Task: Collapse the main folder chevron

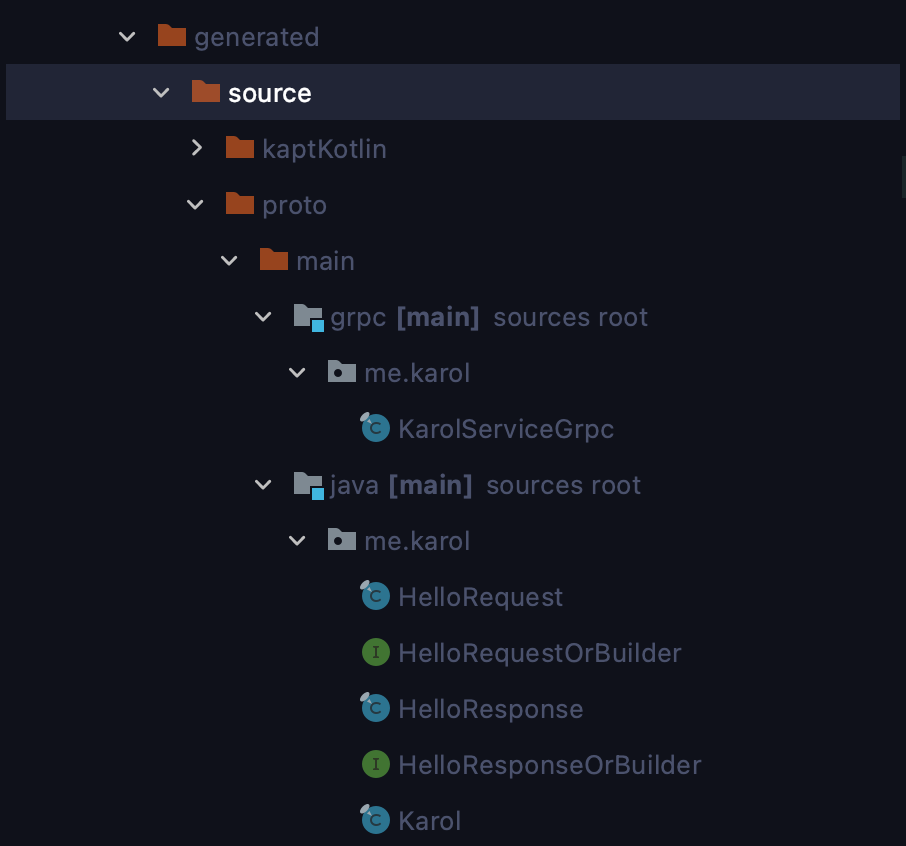Action: (x=229, y=261)
